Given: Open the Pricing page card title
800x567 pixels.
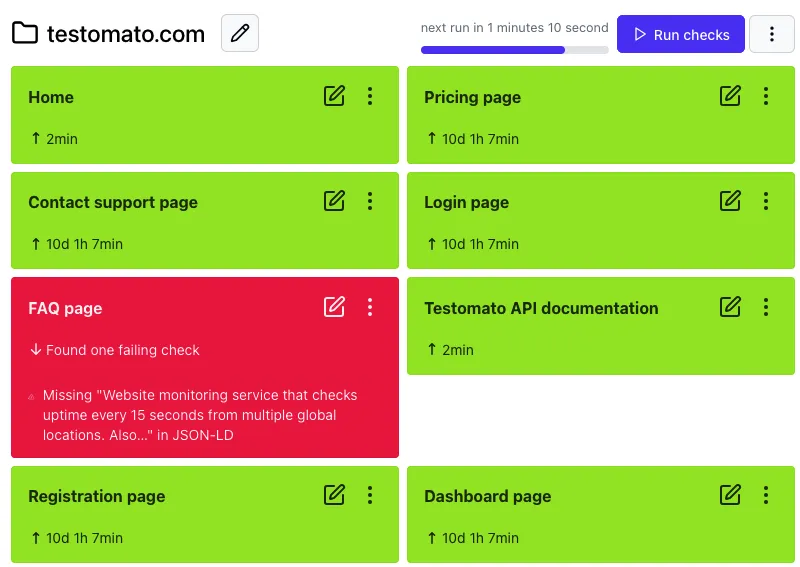Looking at the screenshot, I should tap(472, 97).
